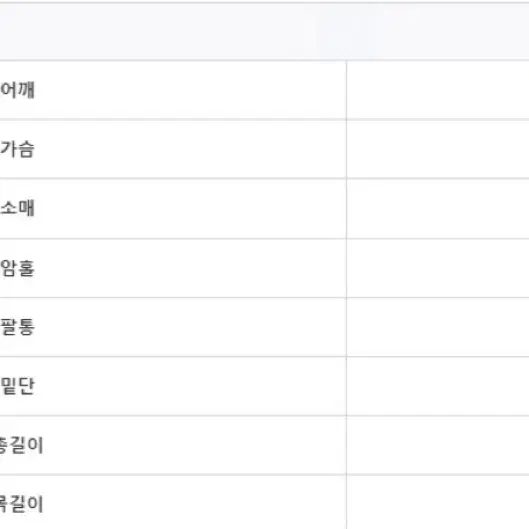Click the empty value cell beside 팔통
The width and height of the screenshot is (529, 529).
(x=438, y=327)
